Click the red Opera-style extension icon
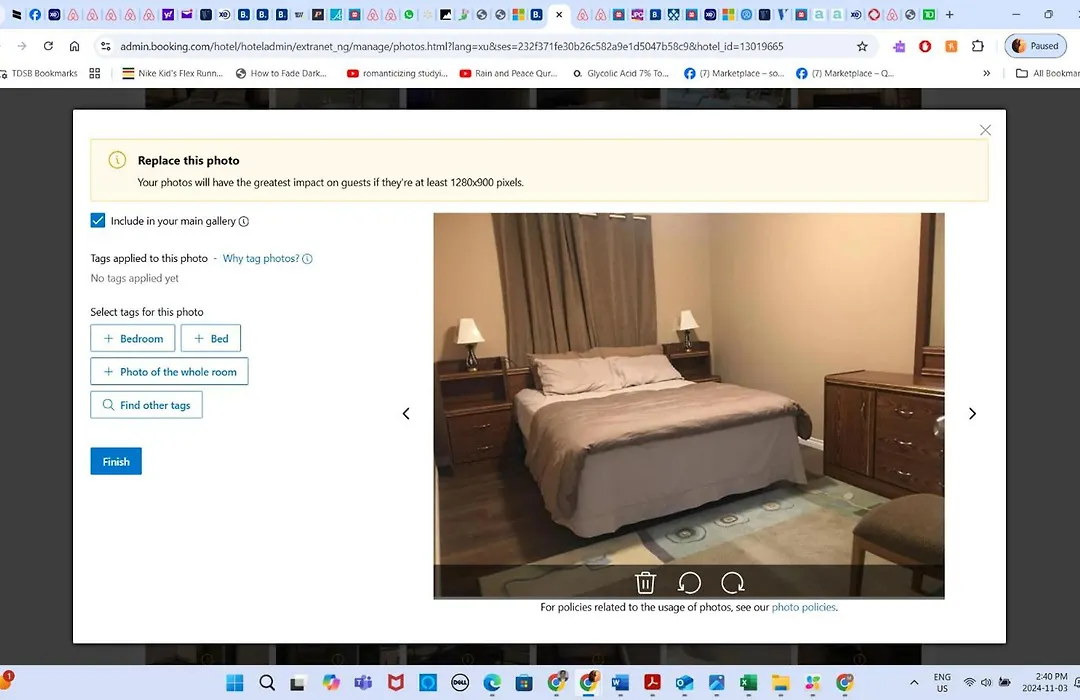Image resolution: width=1080 pixels, height=700 pixels. 925,46
